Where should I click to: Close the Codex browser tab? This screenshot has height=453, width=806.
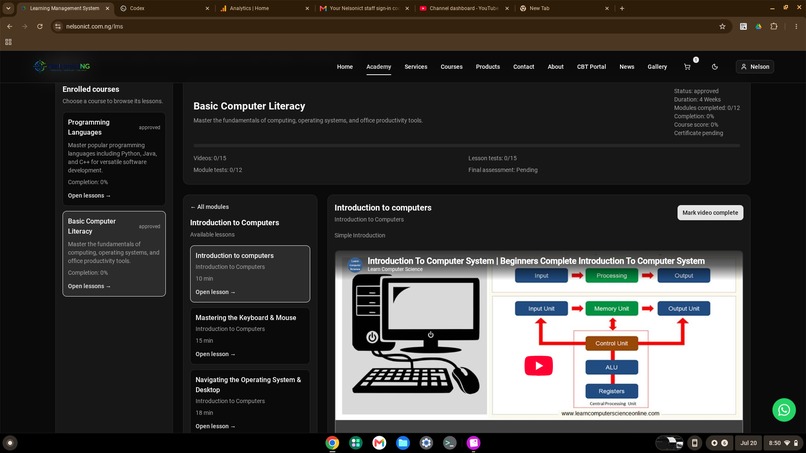click(x=207, y=8)
